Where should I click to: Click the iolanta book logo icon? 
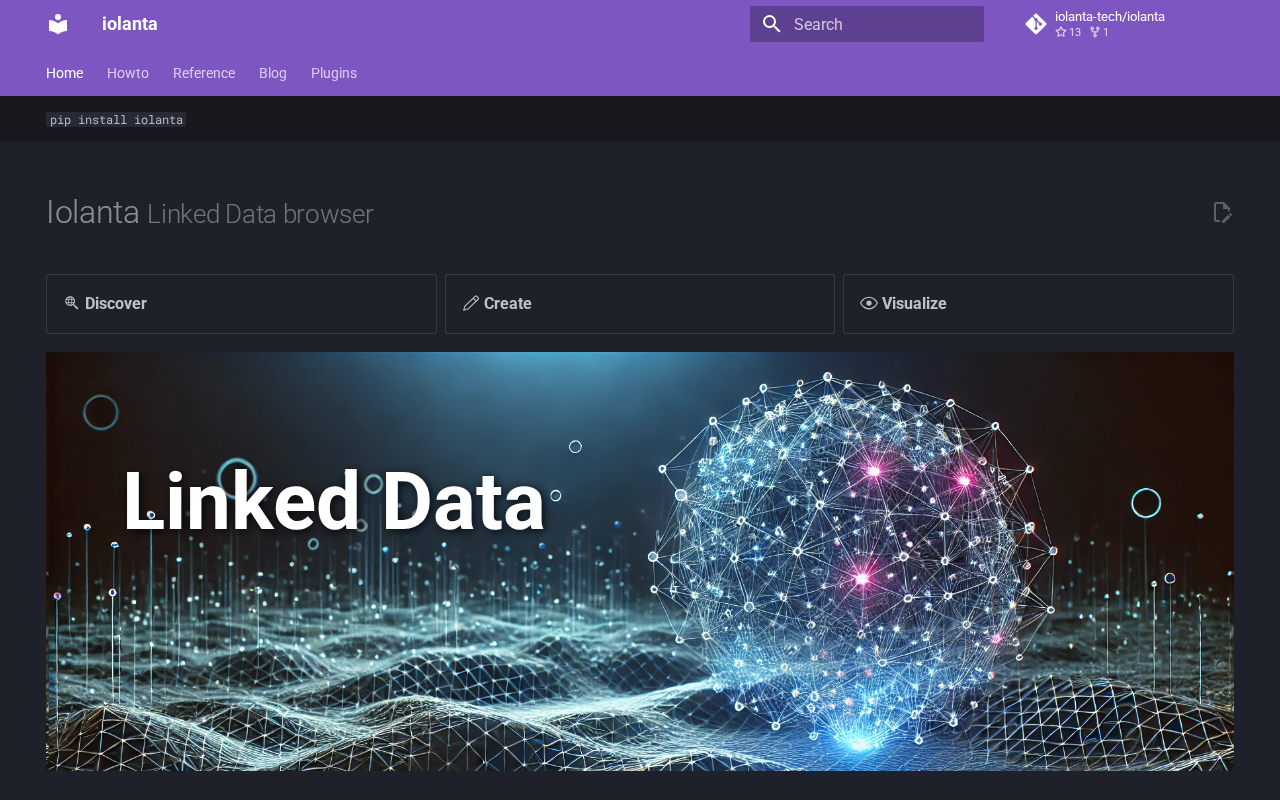58,24
